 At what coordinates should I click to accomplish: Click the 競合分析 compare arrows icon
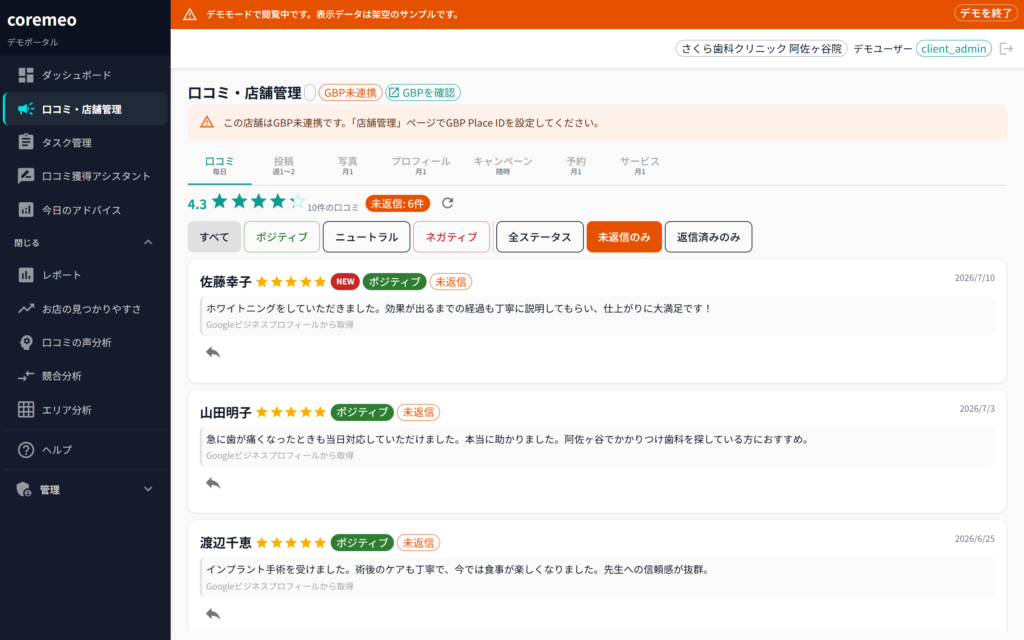pyautogui.click(x=25, y=376)
